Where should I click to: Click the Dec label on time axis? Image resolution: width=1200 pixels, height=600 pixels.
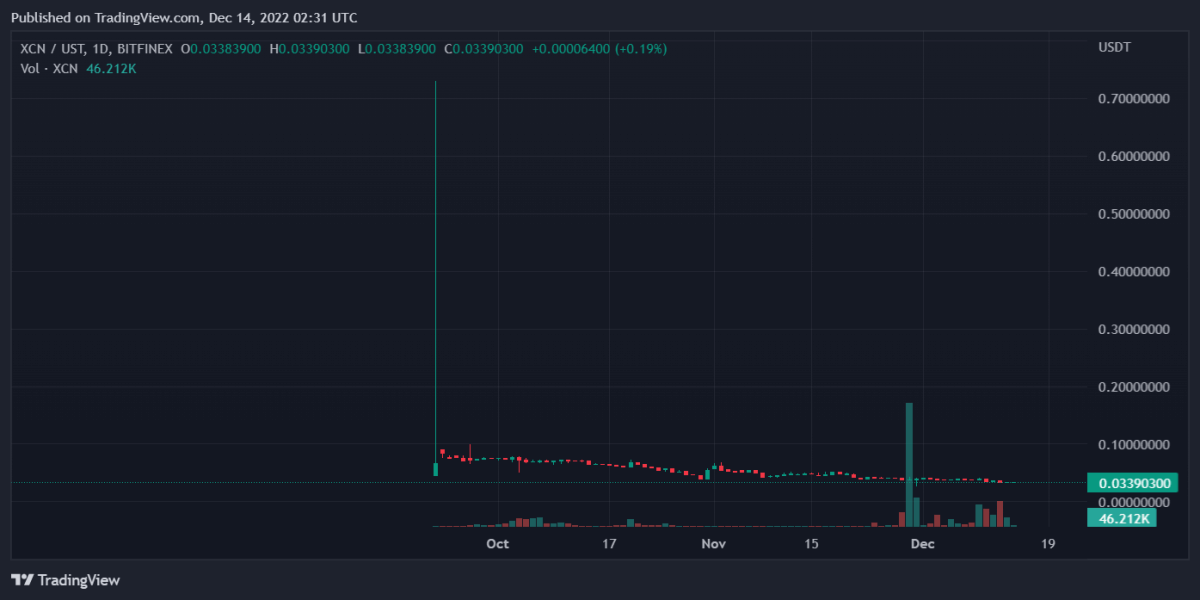[923, 544]
